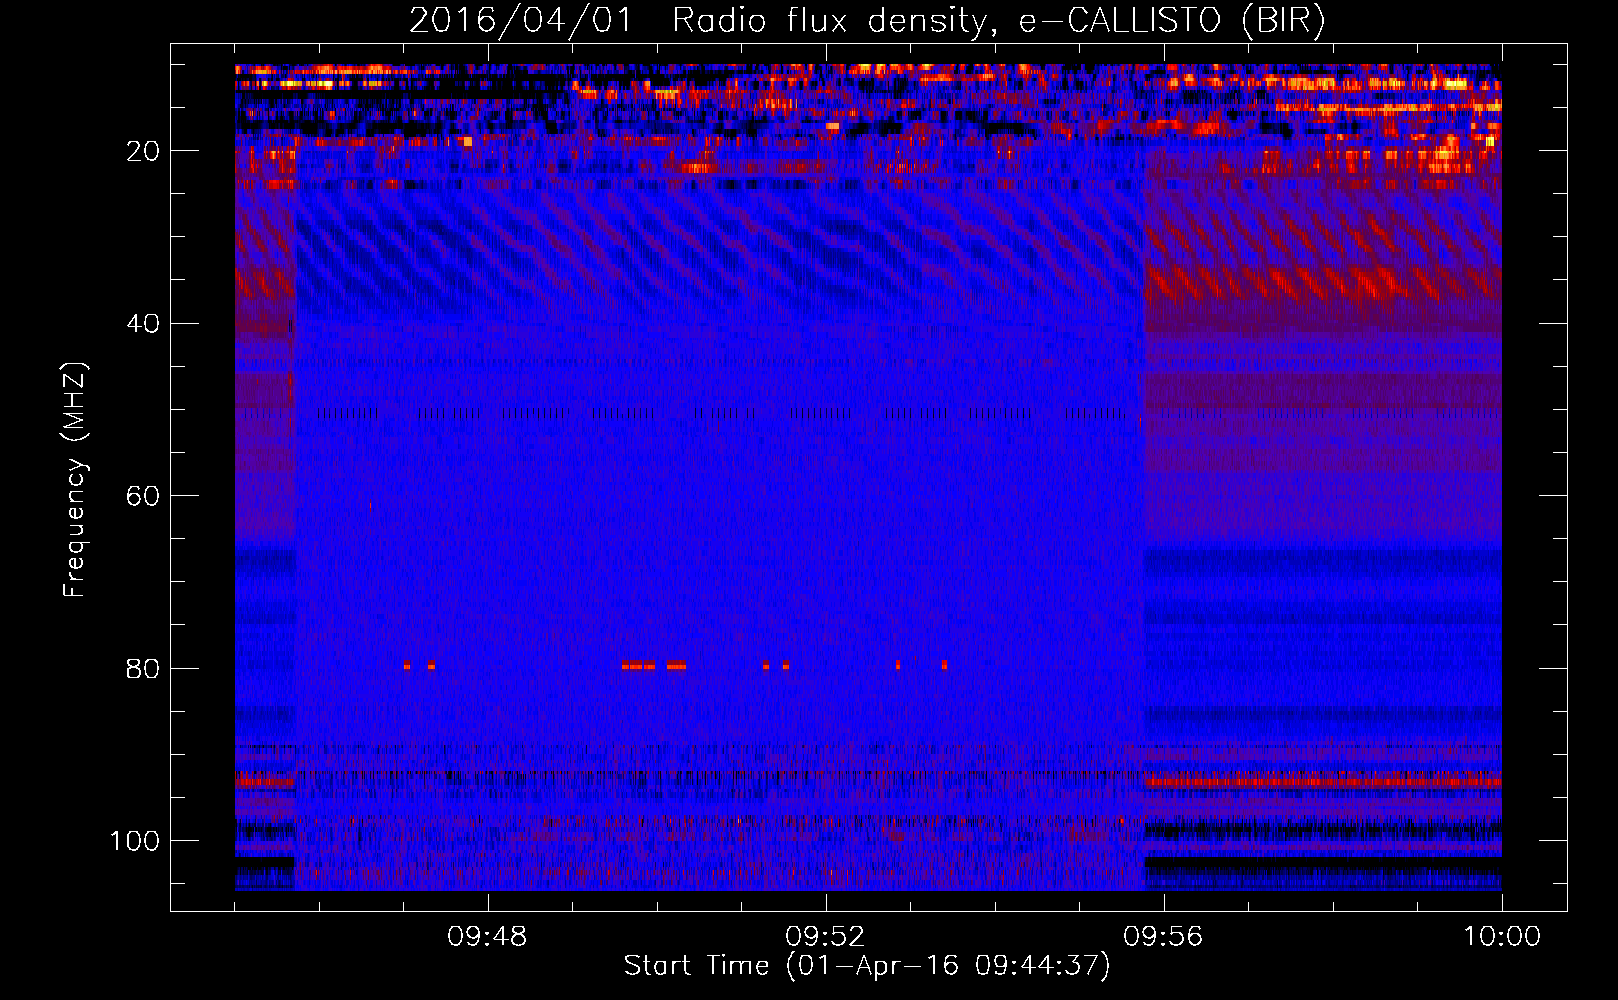Click the 20 MHz frequency tick label

coord(143,151)
